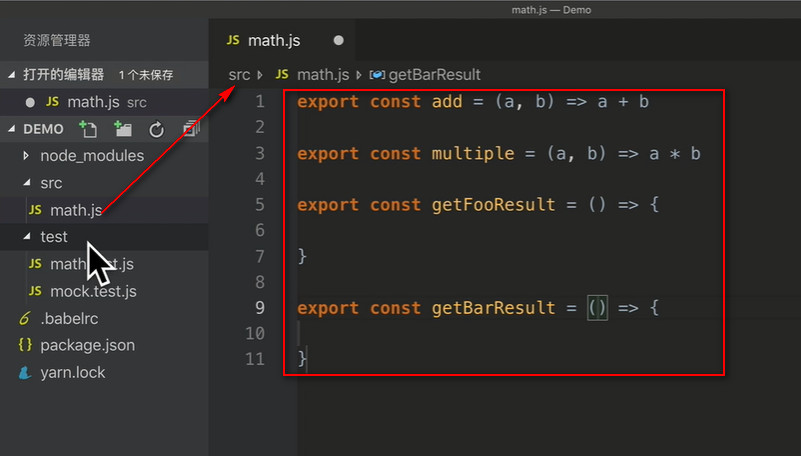
Task: Click the braces icon beside package.json
Action: 25,345
